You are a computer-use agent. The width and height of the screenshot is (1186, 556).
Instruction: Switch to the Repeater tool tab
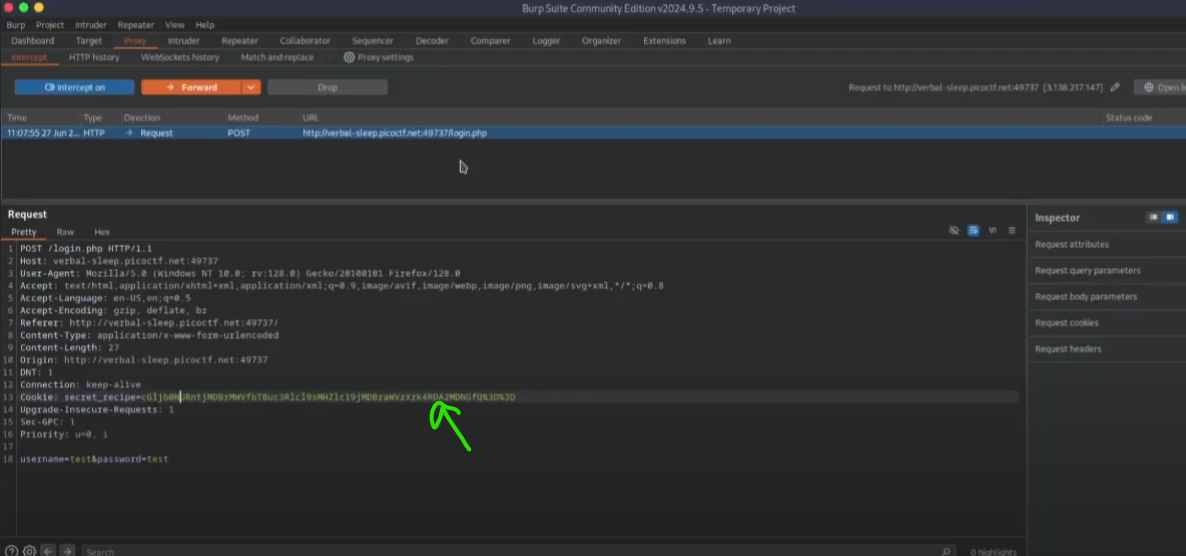click(240, 41)
